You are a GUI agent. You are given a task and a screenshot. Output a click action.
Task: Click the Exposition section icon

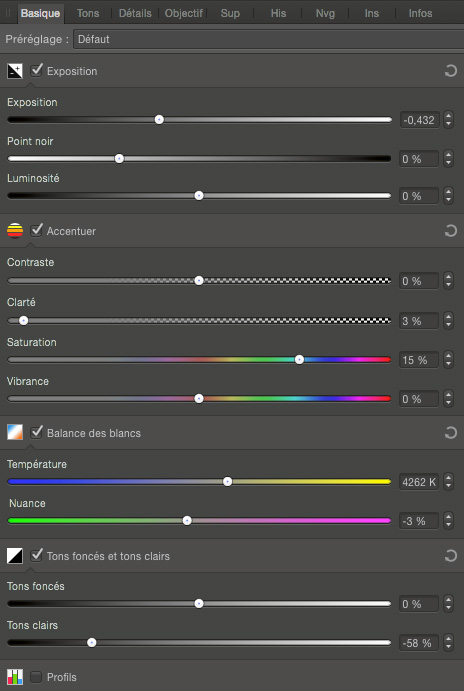pos(15,71)
